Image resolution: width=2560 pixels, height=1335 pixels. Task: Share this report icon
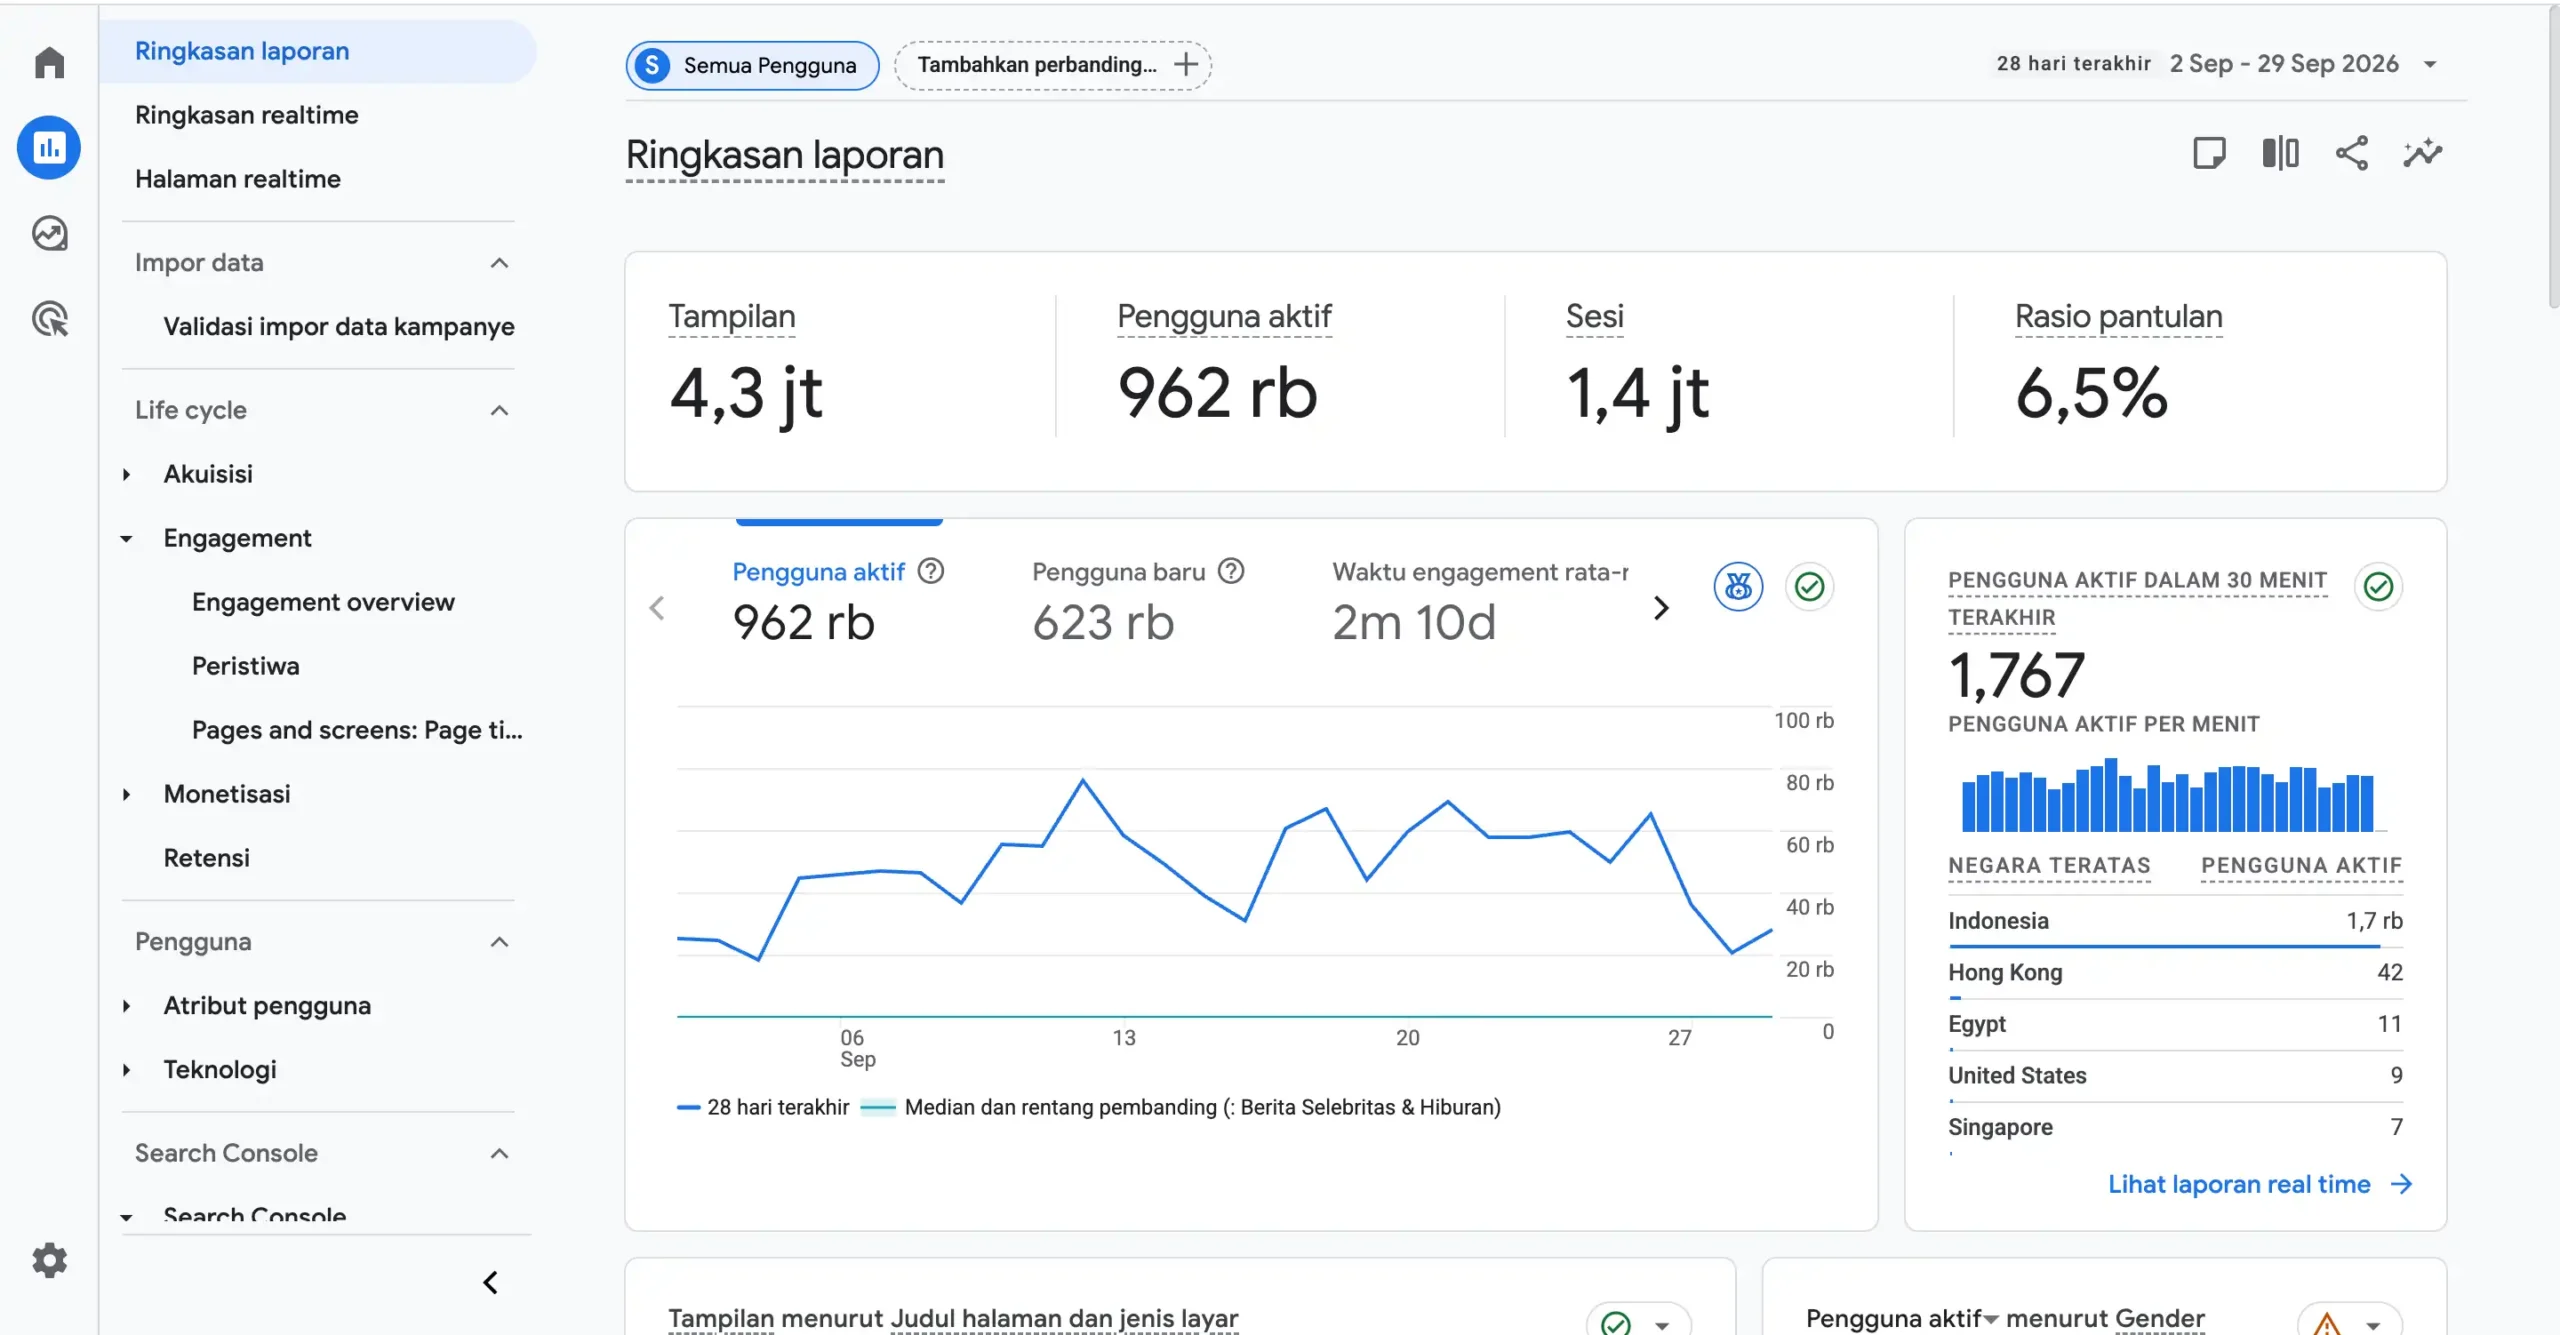tap(2351, 153)
